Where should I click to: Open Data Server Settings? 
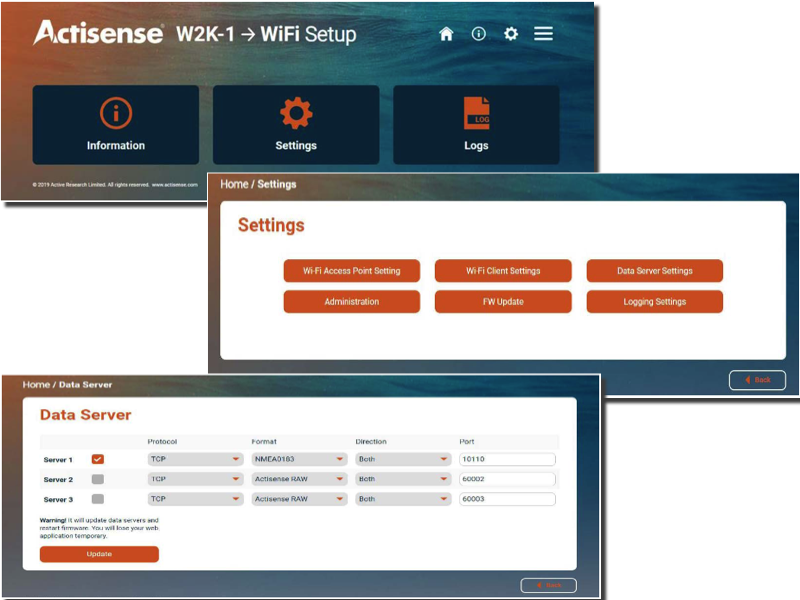655,271
